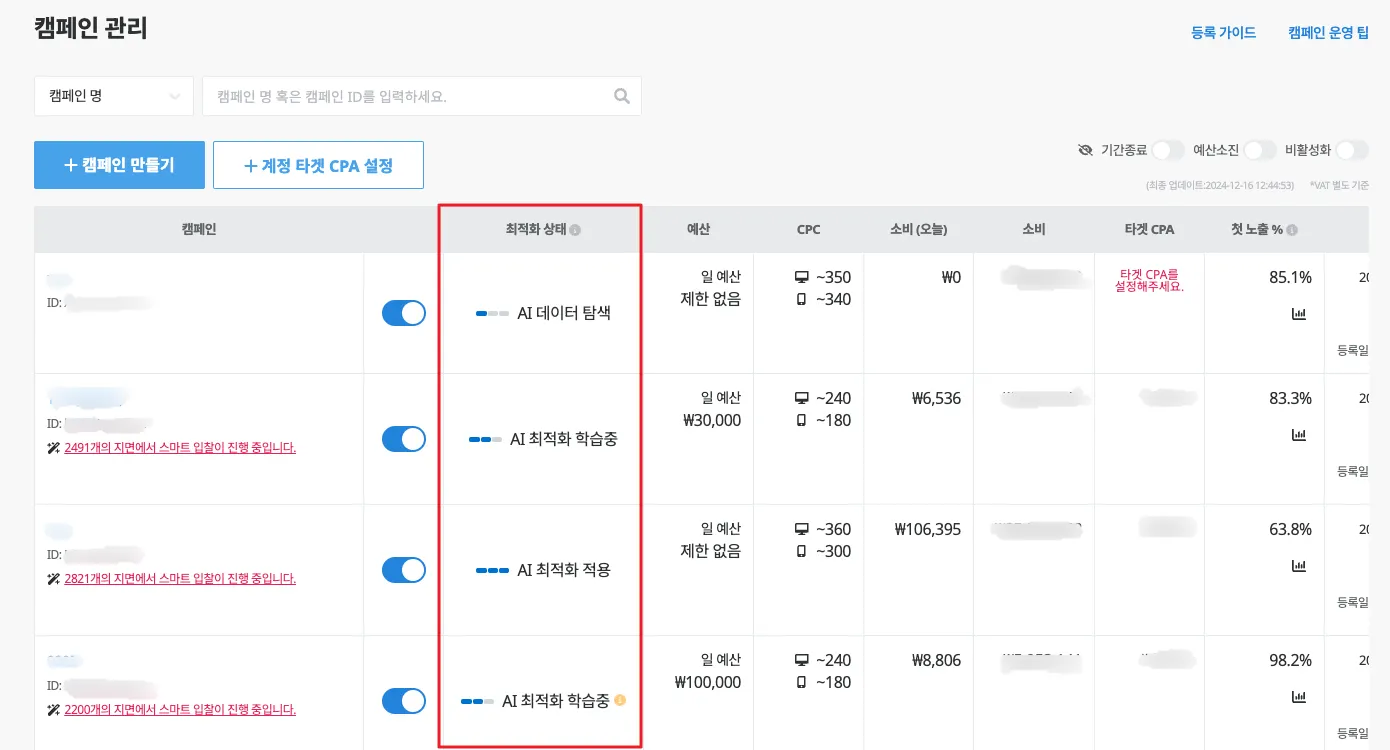Open bar chart icon under 63.8%
The width and height of the screenshot is (1390, 750).
(x=1299, y=566)
